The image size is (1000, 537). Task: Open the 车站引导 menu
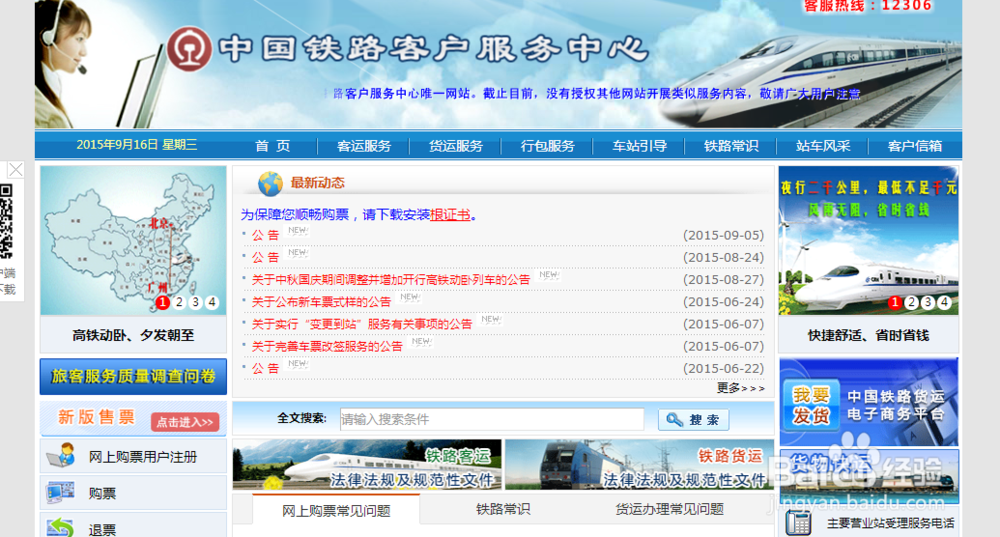[x=639, y=146]
